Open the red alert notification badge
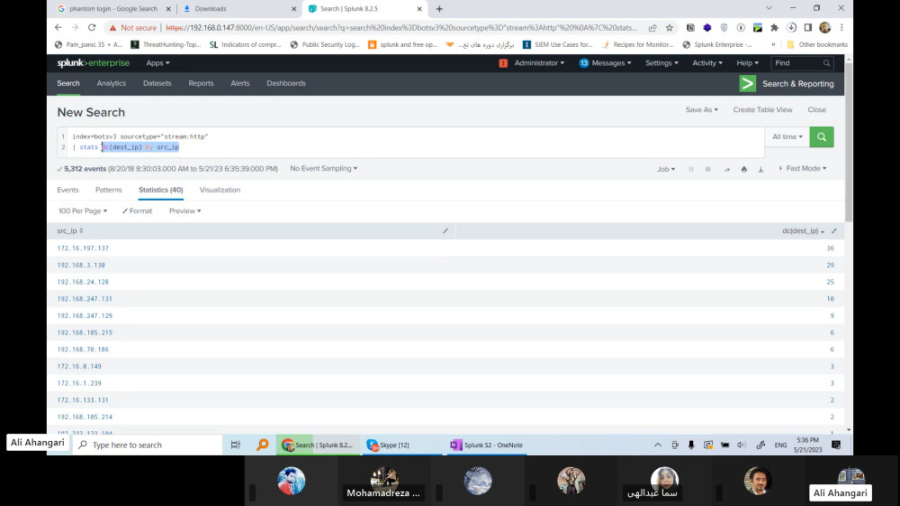Screen dimensions: 900x506 coord(503,63)
